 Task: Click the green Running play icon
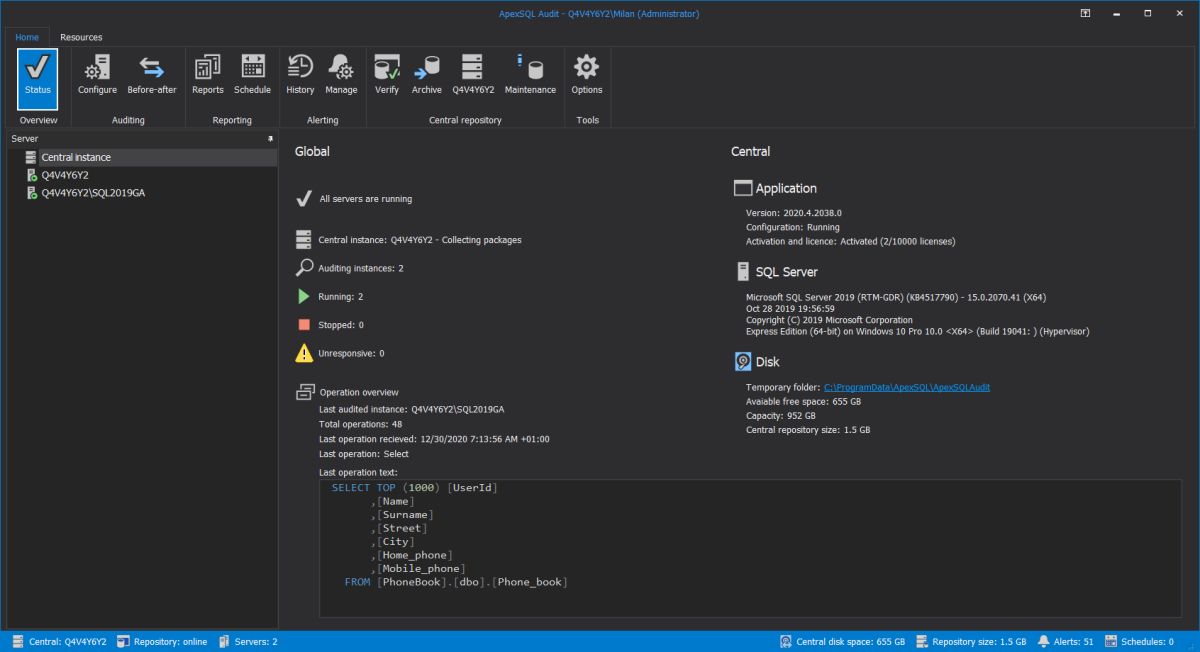pos(304,296)
